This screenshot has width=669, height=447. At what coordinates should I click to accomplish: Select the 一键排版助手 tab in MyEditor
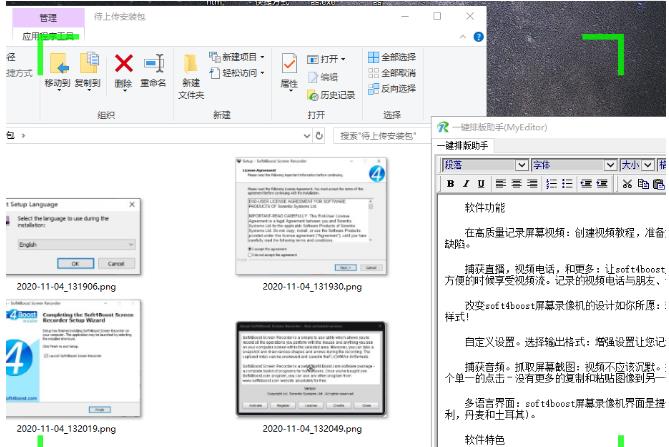[x=463, y=145]
